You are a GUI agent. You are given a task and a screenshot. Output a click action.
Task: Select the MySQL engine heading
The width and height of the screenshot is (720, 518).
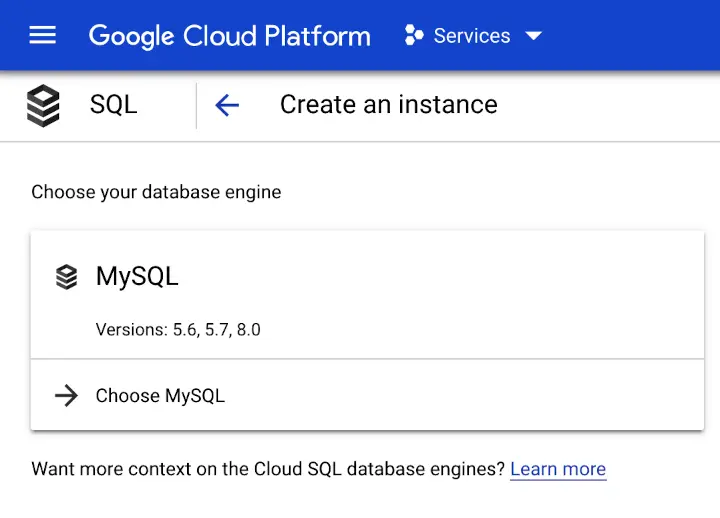(137, 277)
